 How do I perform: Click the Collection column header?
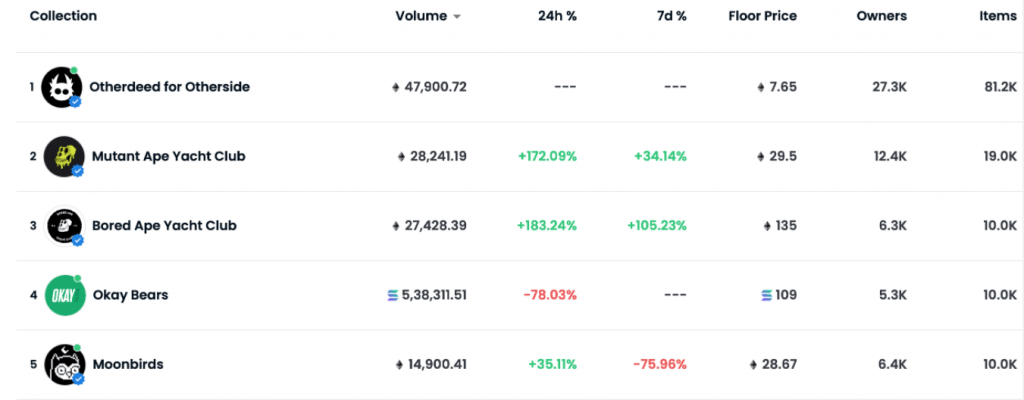[x=63, y=16]
